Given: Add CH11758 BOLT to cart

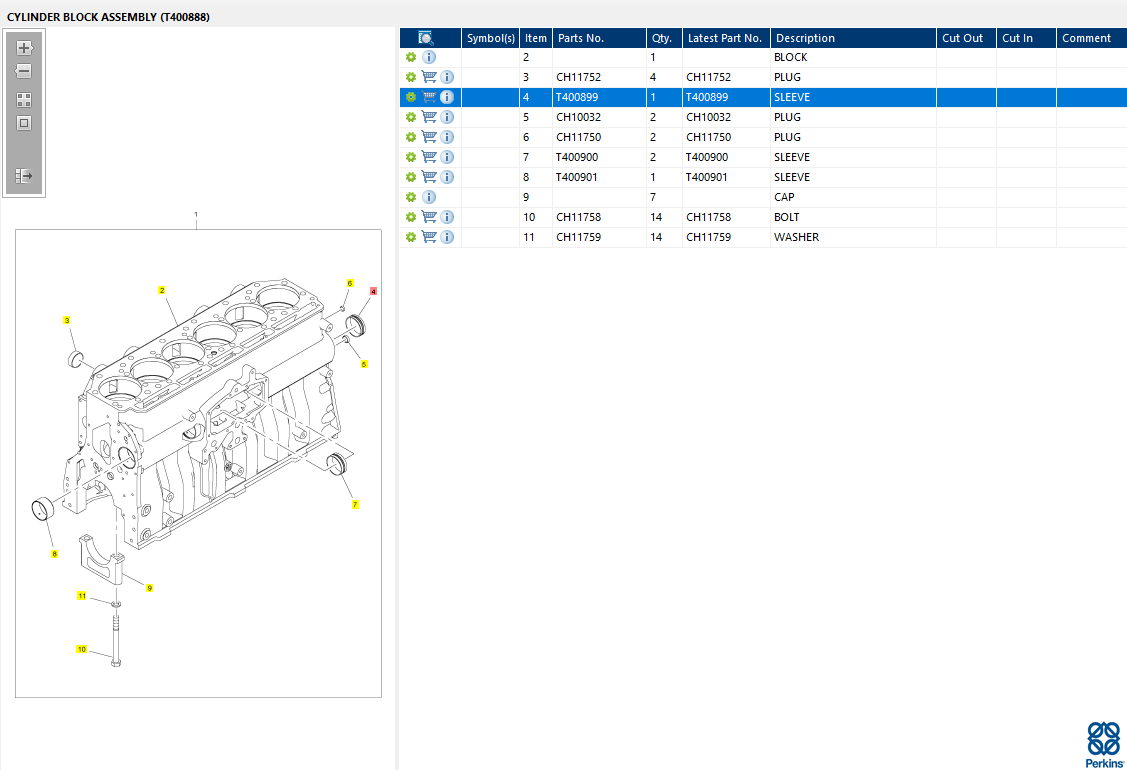Looking at the screenshot, I should point(429,217).
